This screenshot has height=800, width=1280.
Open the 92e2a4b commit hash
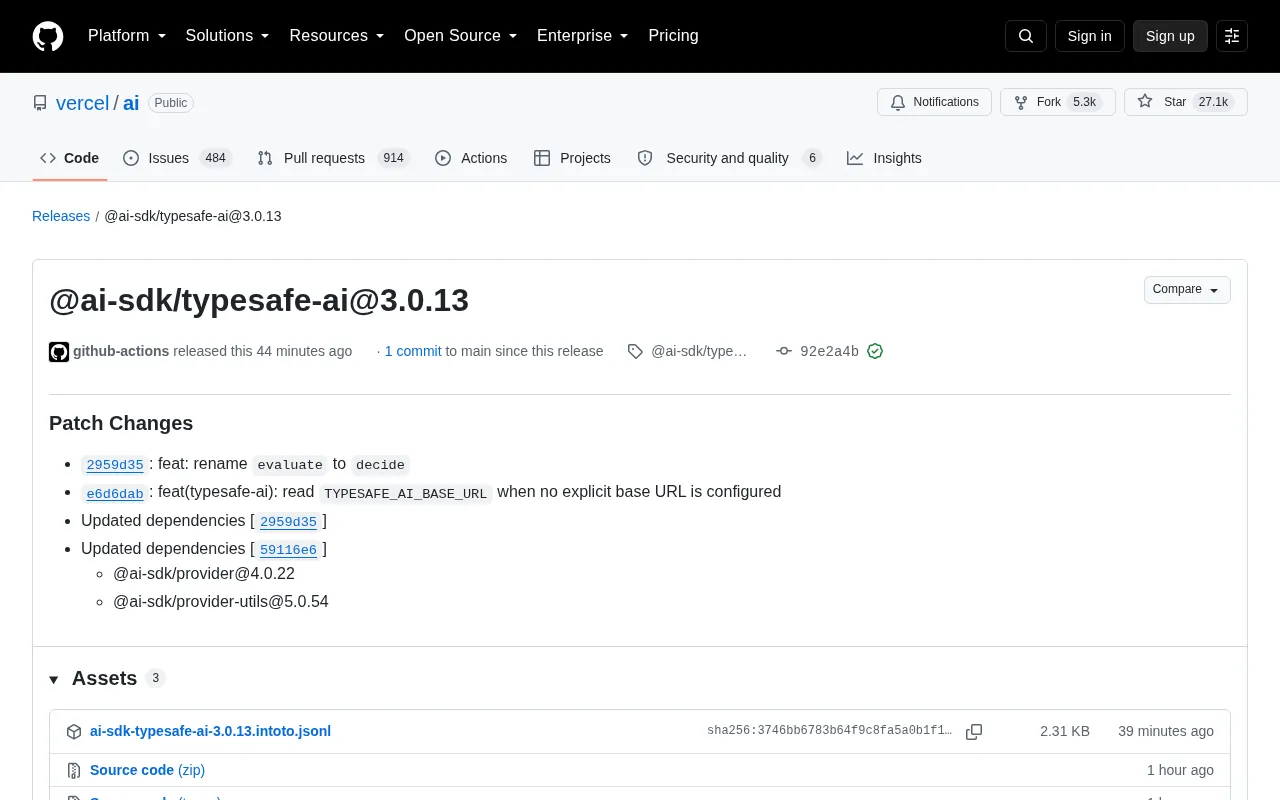point(829,351)
